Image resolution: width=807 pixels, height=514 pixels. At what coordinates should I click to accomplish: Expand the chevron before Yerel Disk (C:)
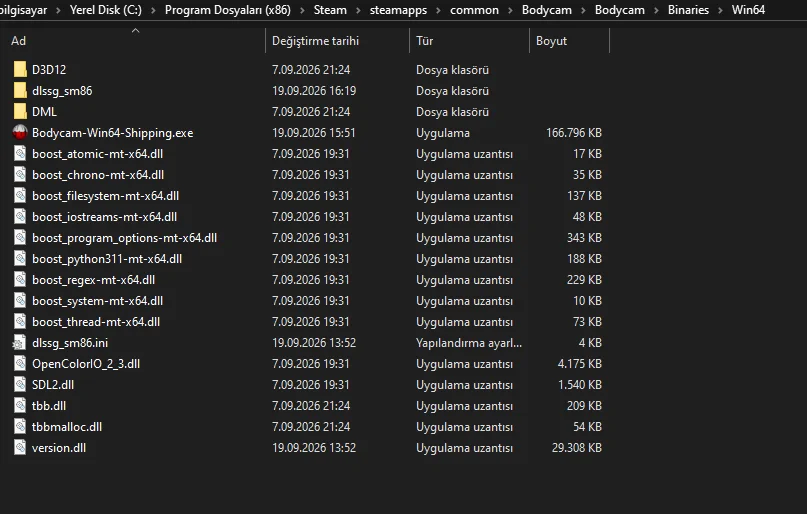[58, 10]
